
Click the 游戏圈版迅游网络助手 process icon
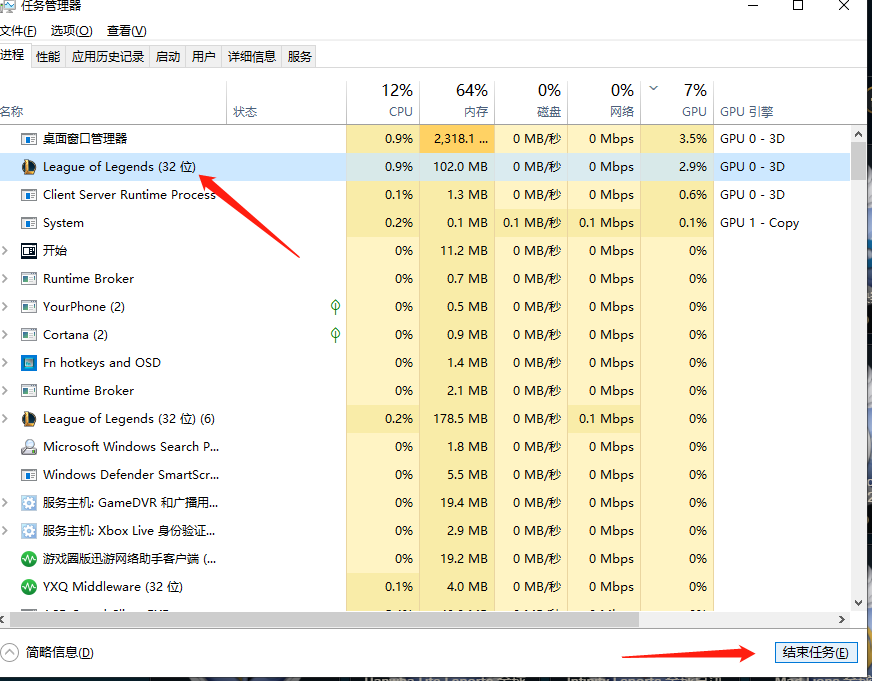pyautogui.click(x=28, y=559)
